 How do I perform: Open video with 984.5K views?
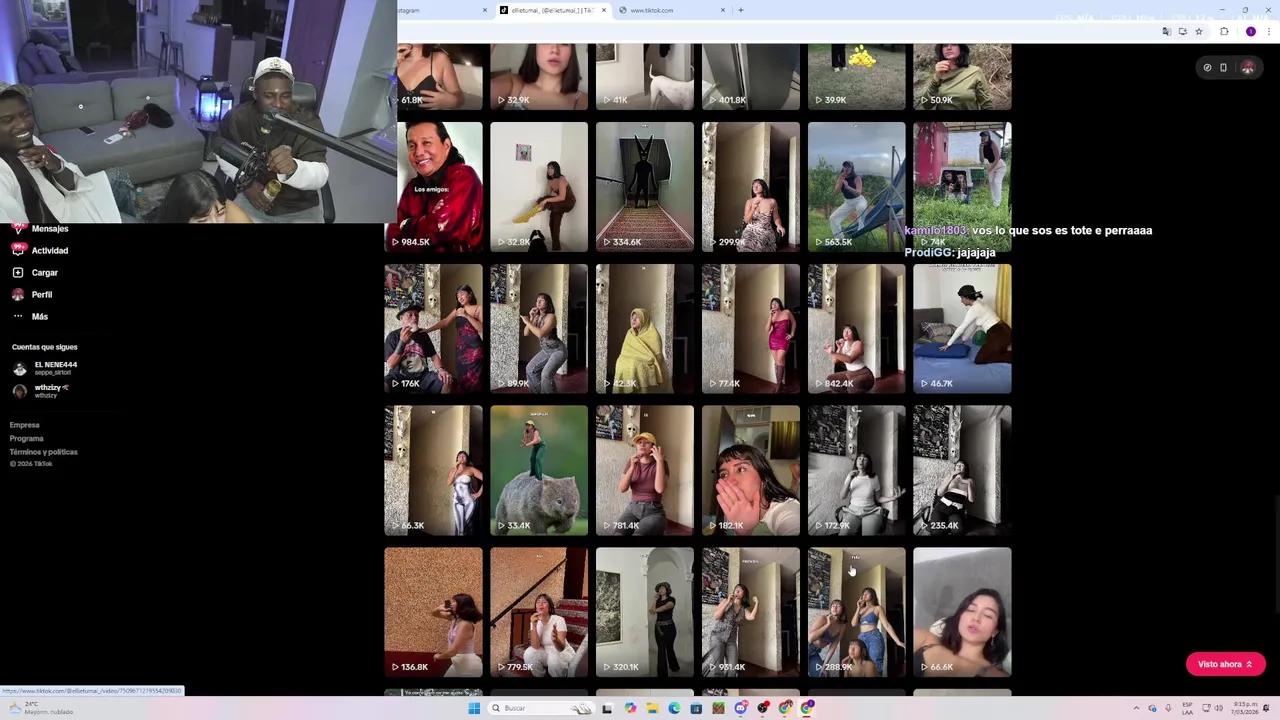click(433, 186)
